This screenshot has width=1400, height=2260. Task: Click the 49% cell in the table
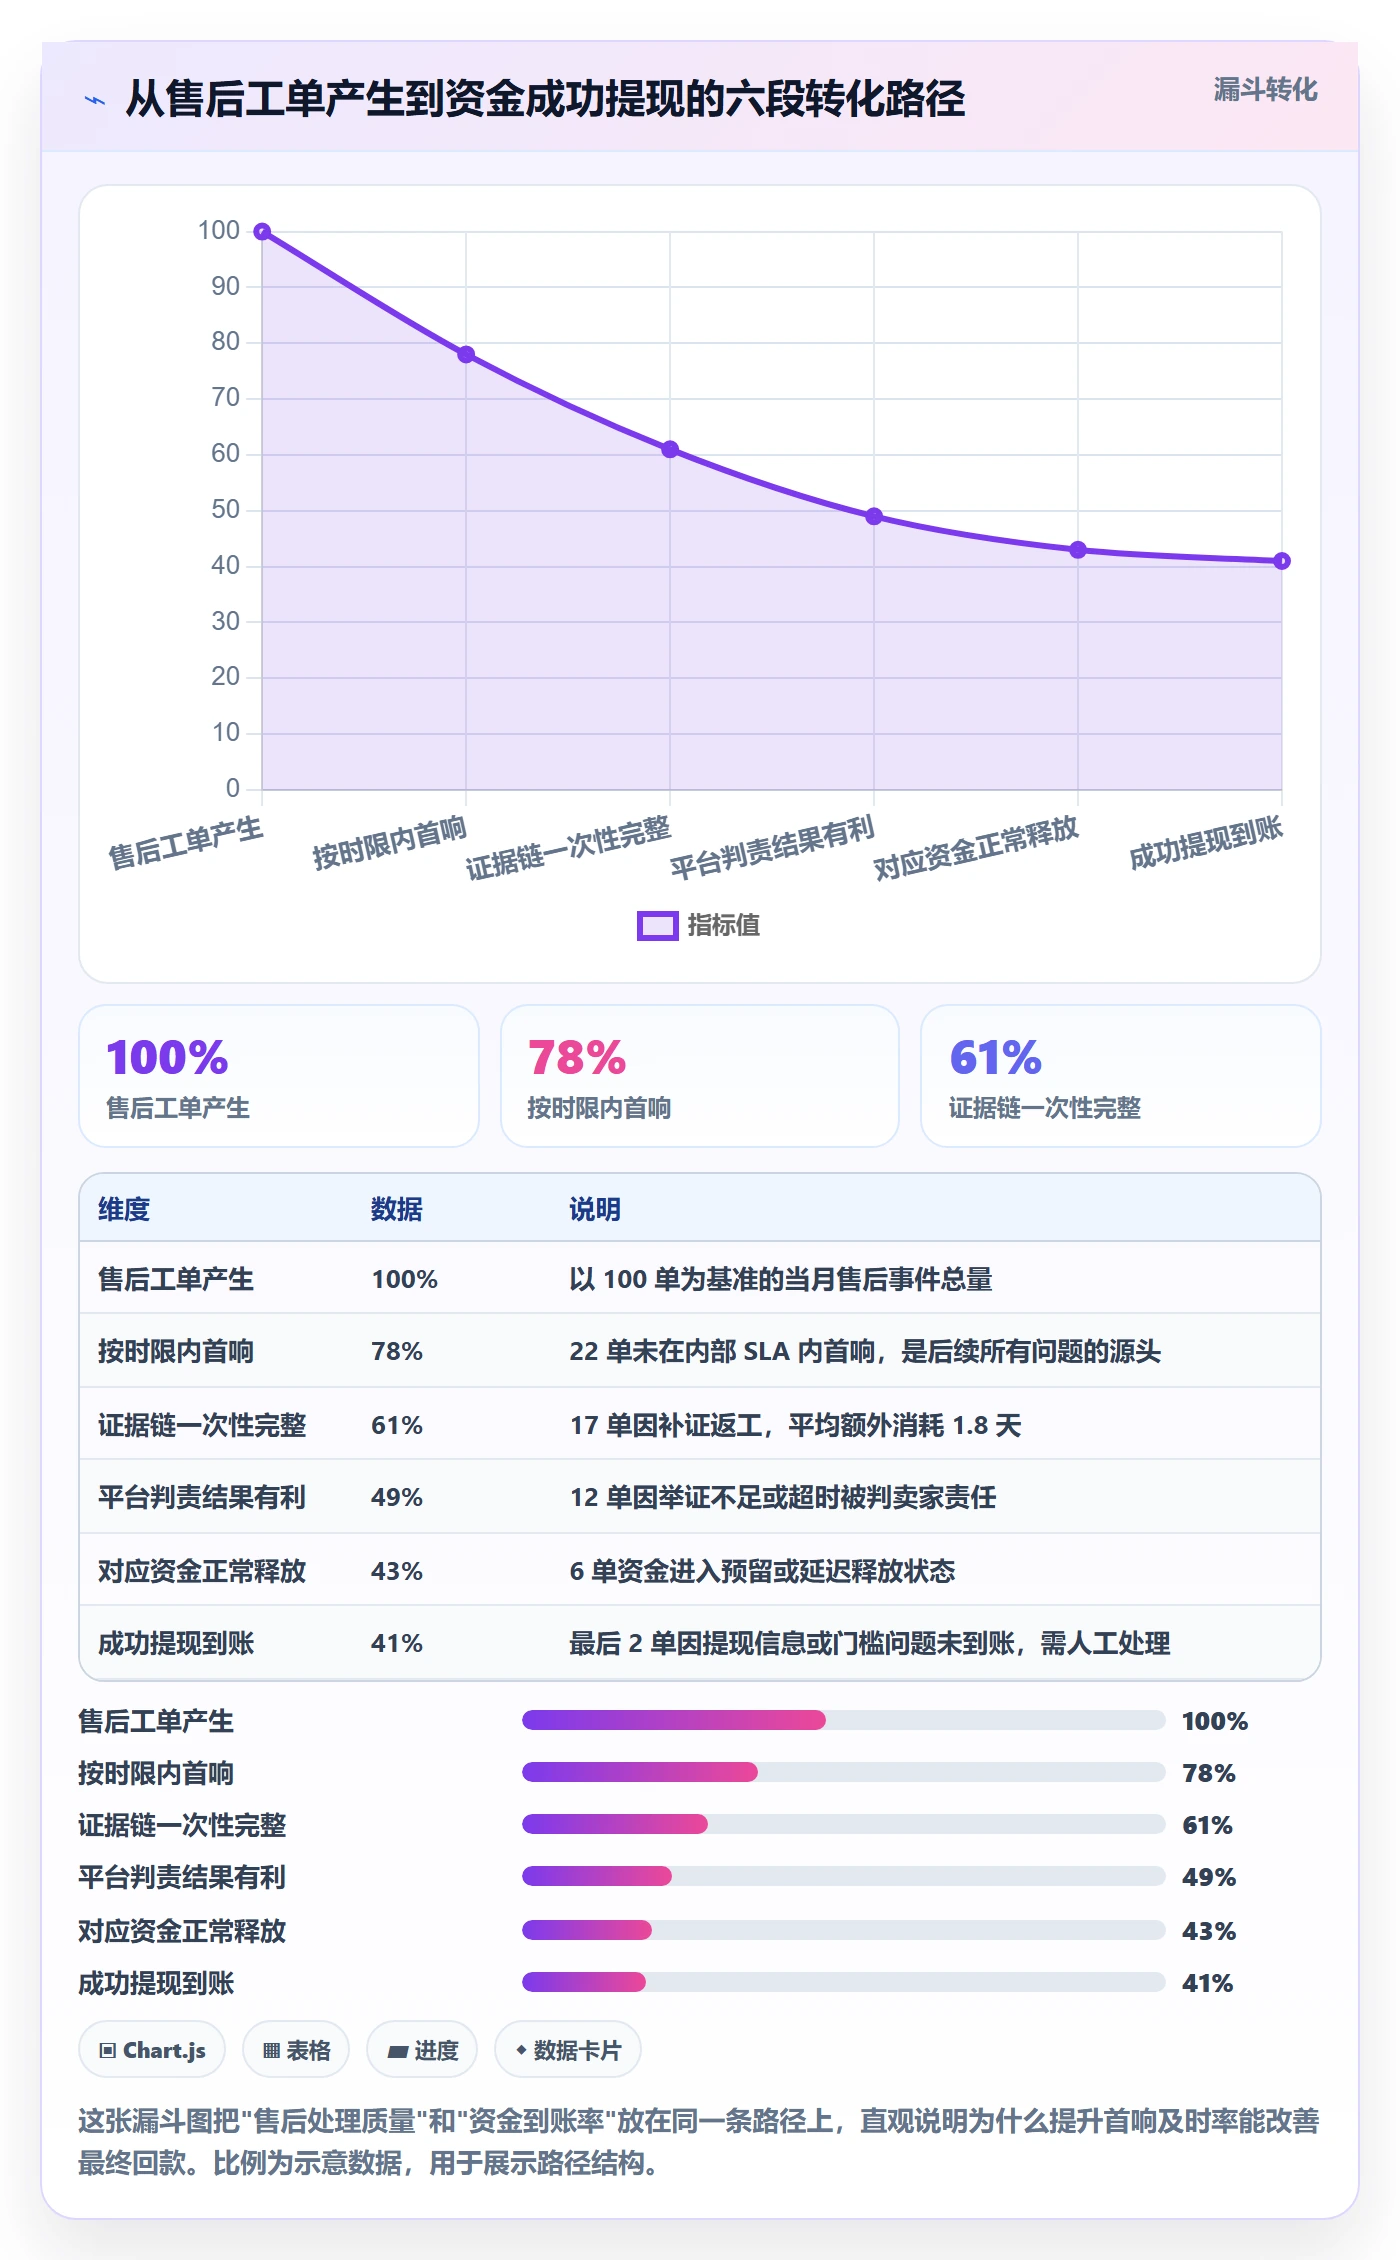point(397,1498)
